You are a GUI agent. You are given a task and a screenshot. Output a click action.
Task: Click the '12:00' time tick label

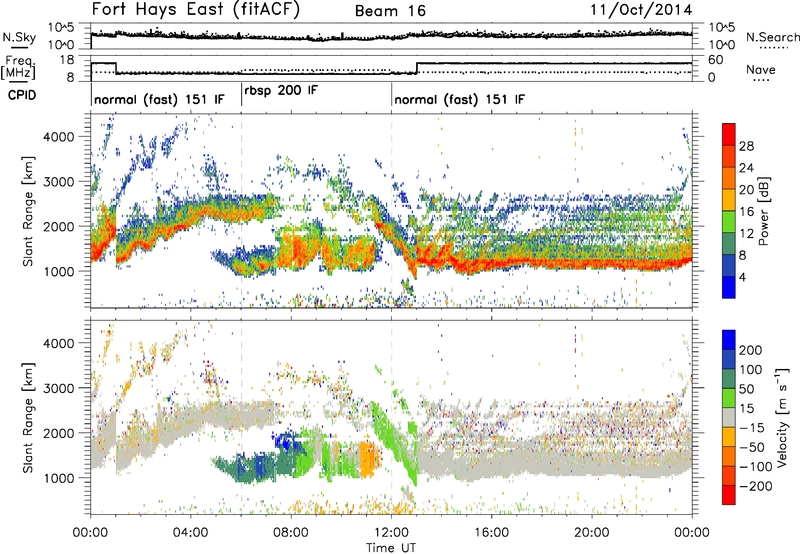click(391, 533)
